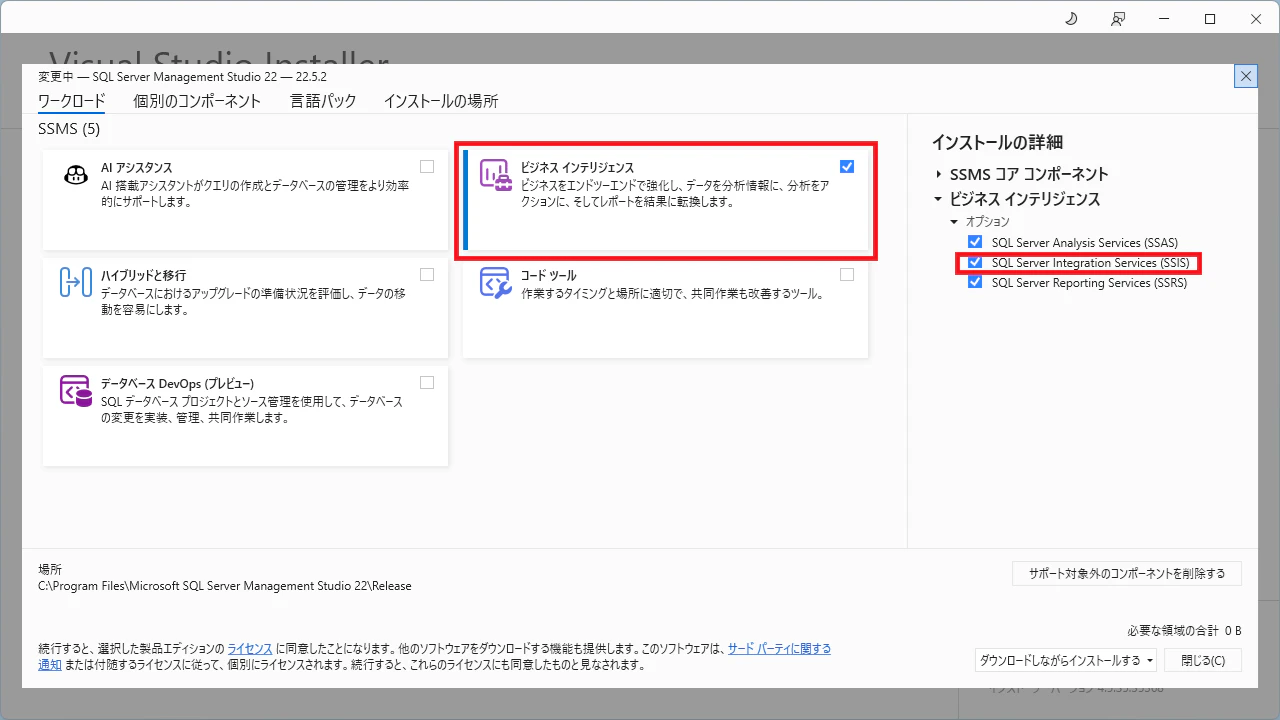Click the インストールの詳細 heading
The width and height of the screenshot is (1280, 720).
[997, 143]
